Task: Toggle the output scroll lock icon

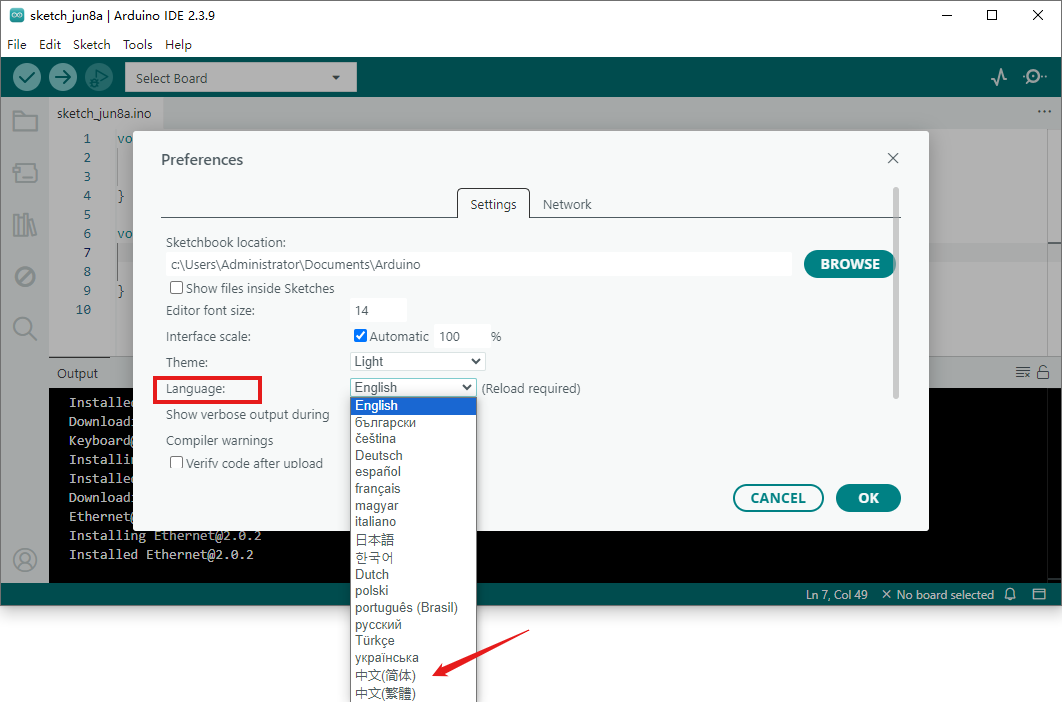Action: [1043, 372]
